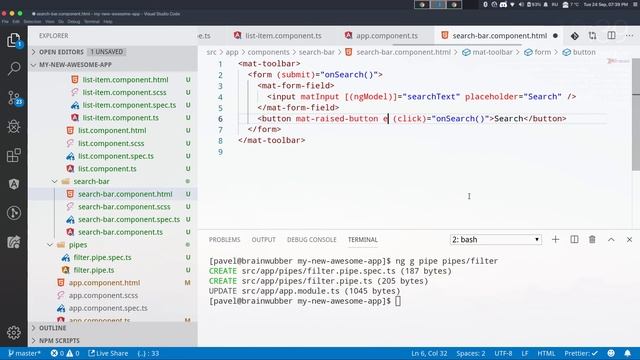Split the editor to the right
This screenshot has width=640, height=360.
tap(611, 36)
